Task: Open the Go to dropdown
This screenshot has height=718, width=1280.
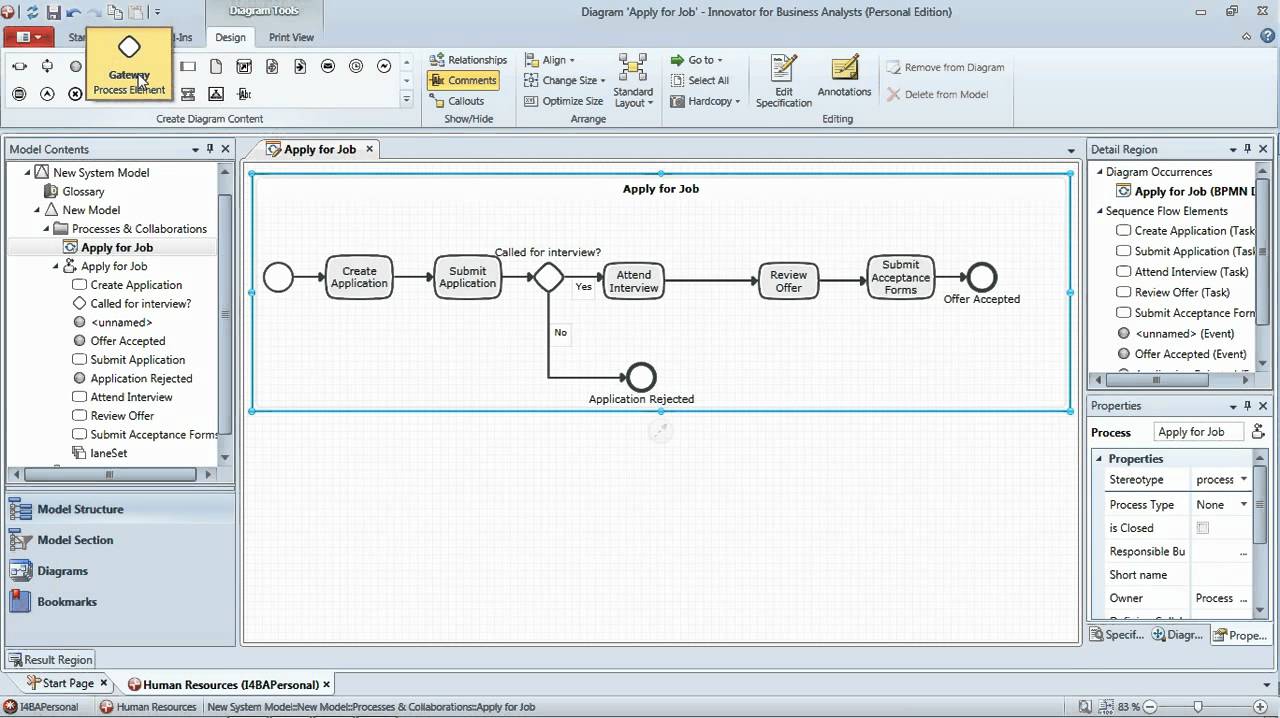Action: [x=696, y=60]
